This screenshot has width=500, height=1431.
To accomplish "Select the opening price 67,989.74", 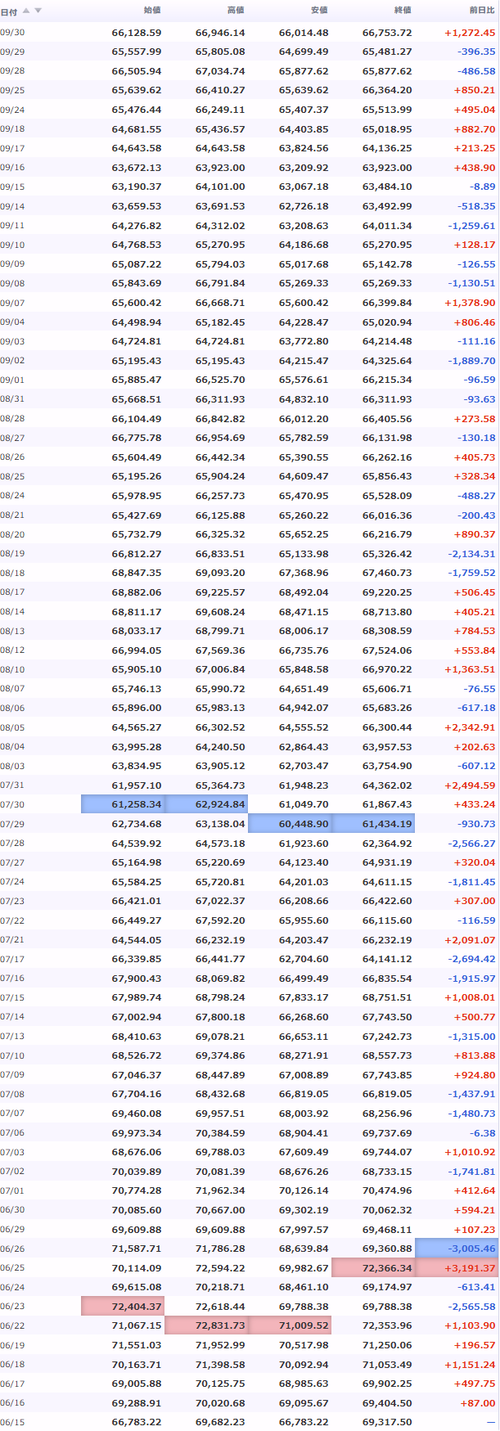I will (x=136, y=997).
